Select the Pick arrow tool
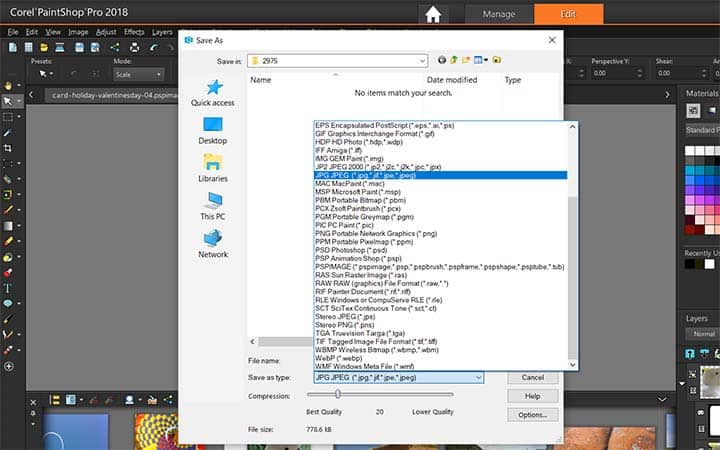720x450 pixels. [8, 101]
